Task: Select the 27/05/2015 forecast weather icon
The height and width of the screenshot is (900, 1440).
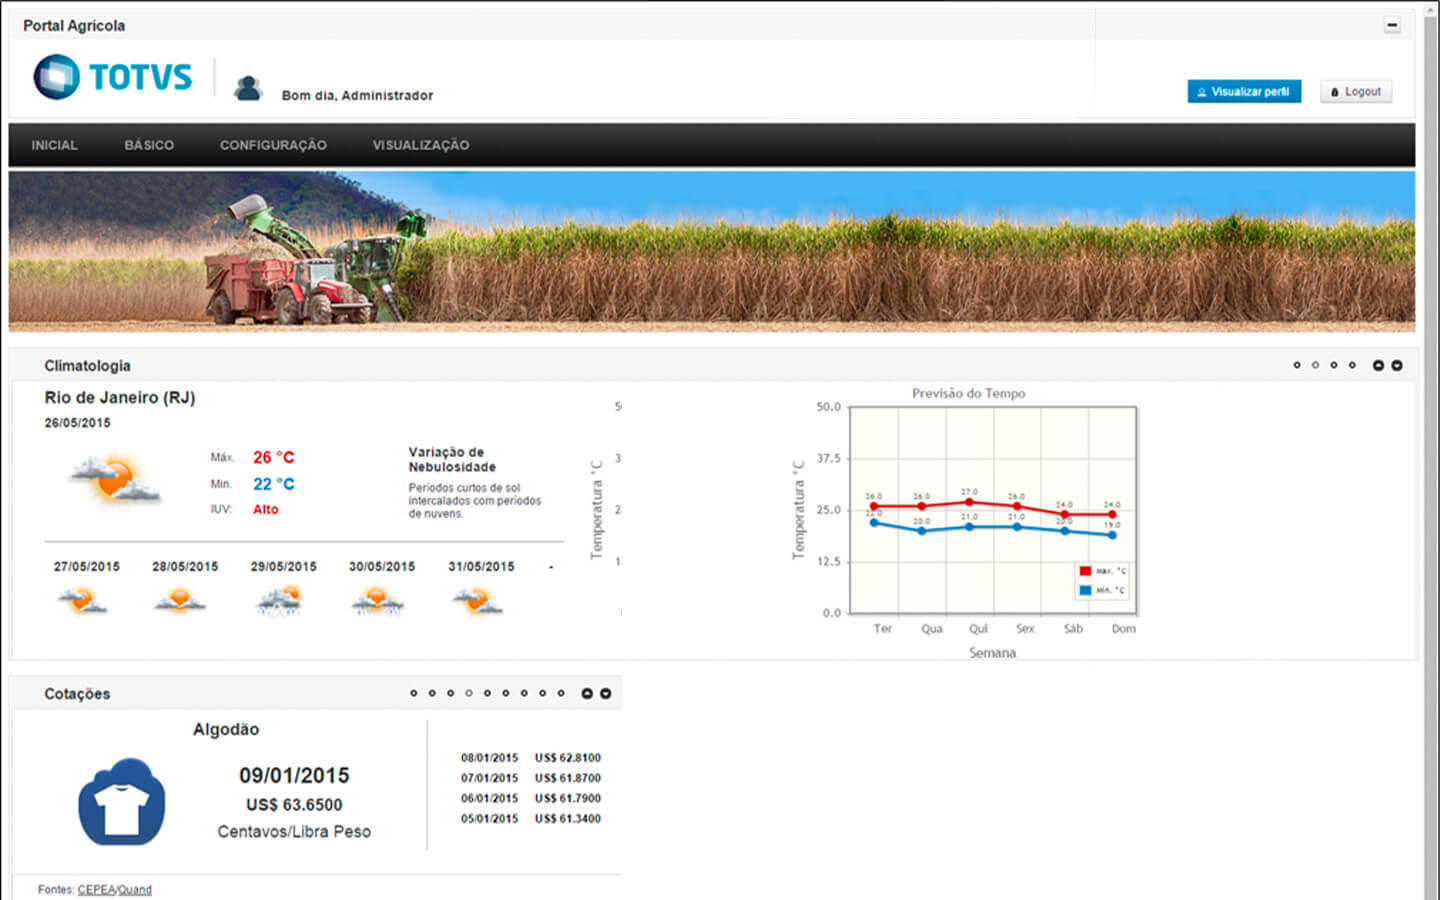Action: [82, 600]
